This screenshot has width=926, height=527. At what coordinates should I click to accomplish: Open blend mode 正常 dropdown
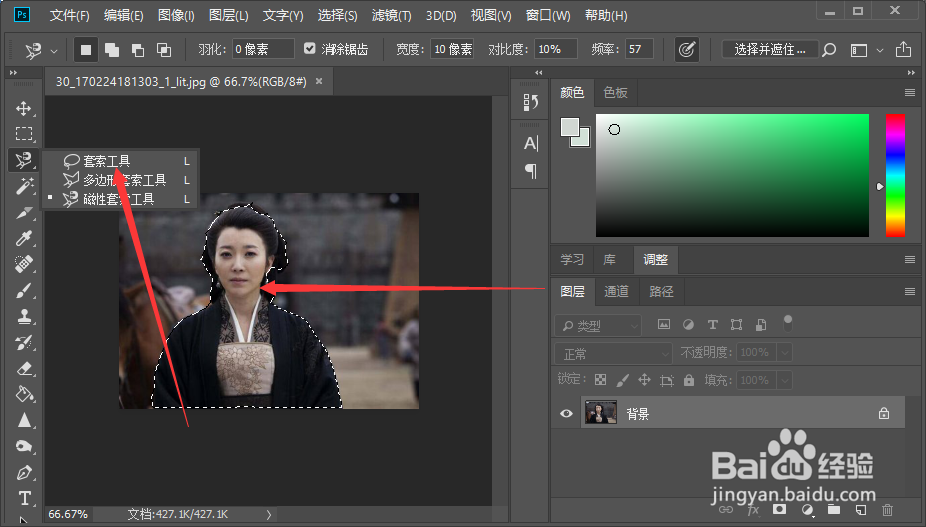[613, 353]
